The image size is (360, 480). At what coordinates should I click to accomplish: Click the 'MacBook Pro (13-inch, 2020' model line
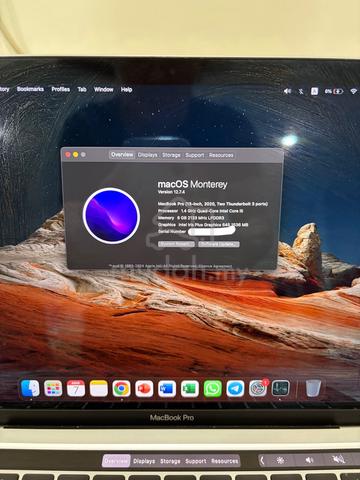point(213,203)
